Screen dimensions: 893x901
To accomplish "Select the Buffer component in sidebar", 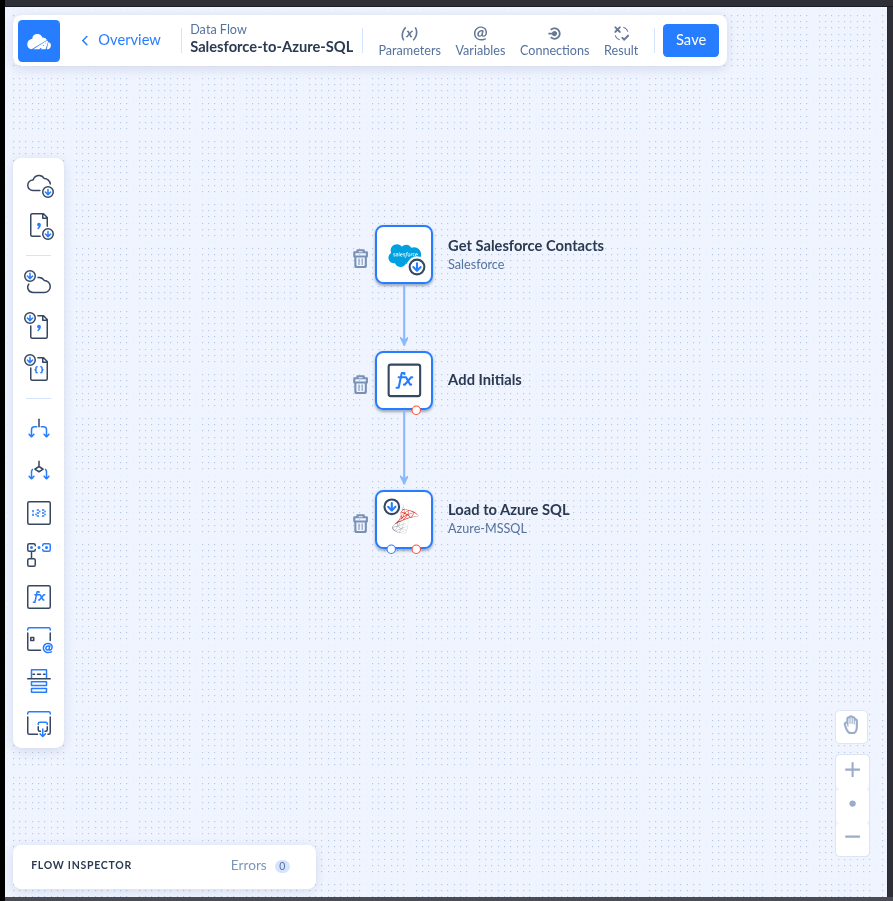I will point(39,513).
